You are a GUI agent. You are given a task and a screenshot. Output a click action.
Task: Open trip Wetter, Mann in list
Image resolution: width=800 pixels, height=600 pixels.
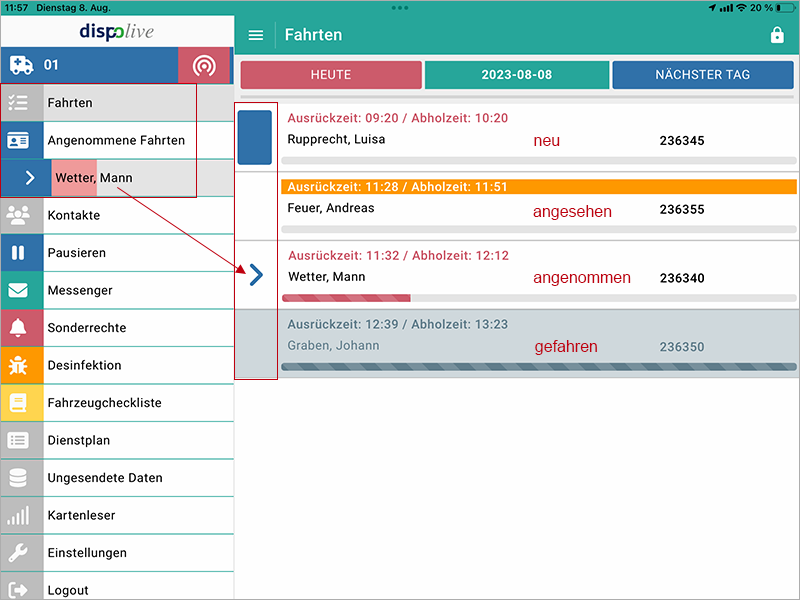click(x=517, y=275)
